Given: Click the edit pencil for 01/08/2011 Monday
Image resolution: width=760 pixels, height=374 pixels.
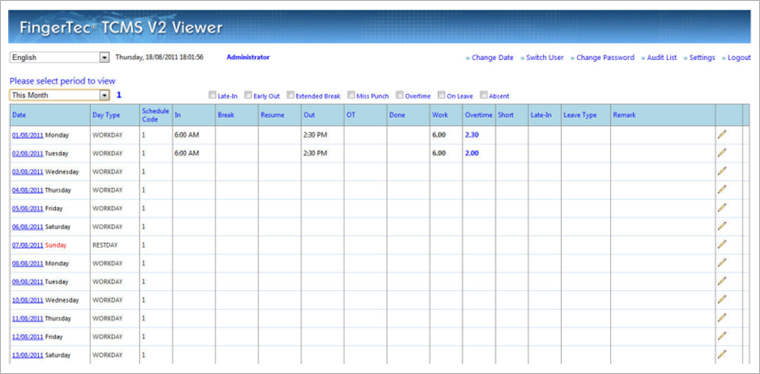Looking at the screenshot, I should [722, 135].
